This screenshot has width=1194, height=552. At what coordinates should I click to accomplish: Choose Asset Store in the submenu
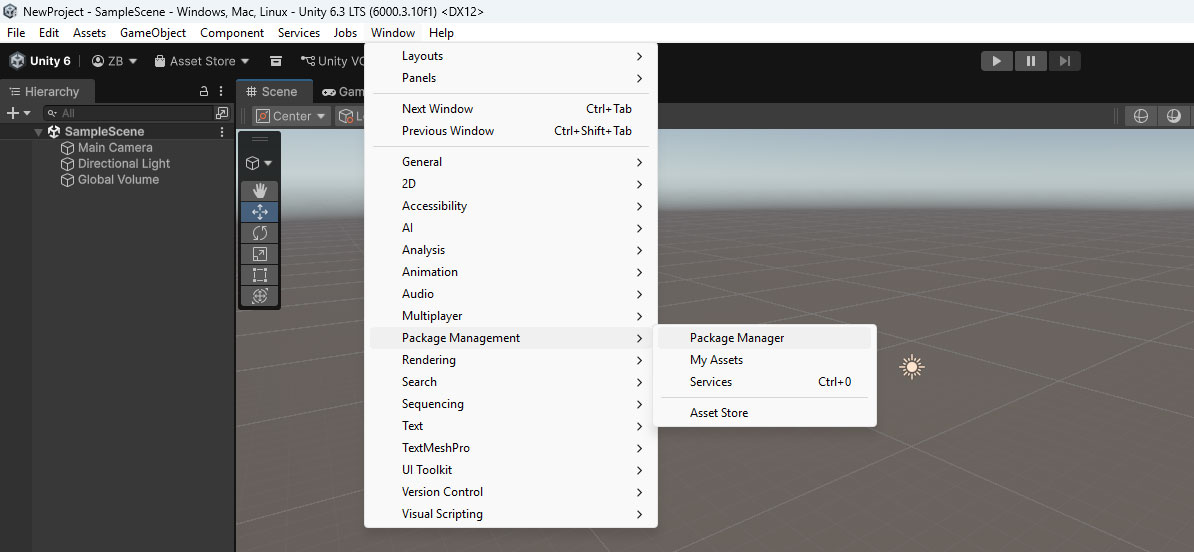pos(765,413)
